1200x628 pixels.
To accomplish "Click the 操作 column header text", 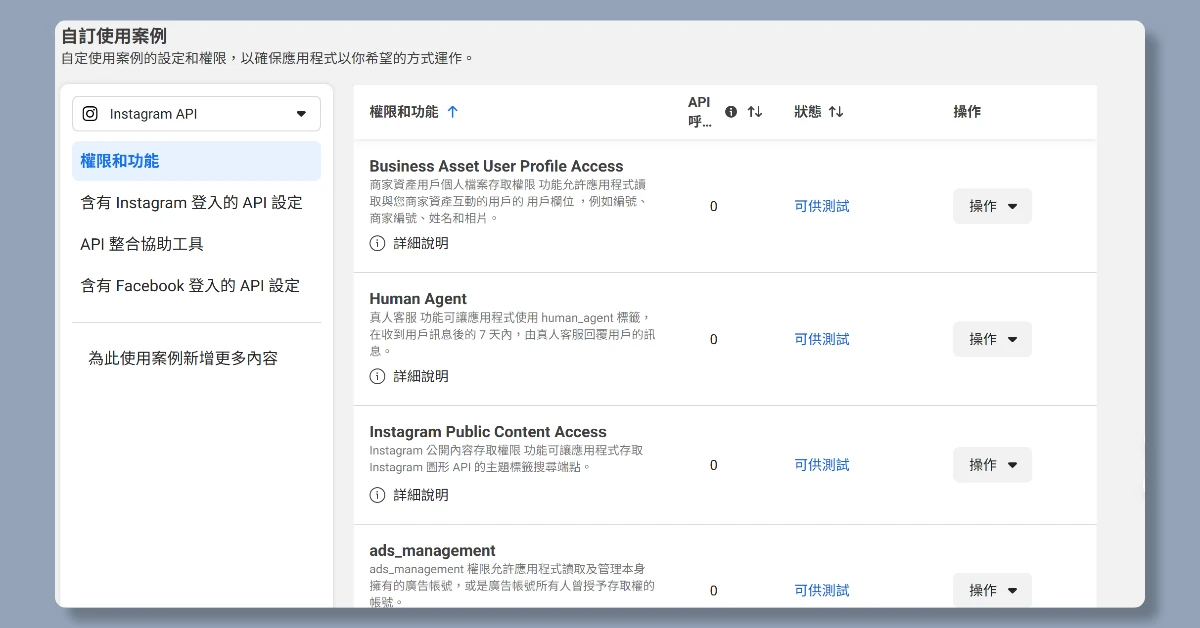I will pos(967,112).
